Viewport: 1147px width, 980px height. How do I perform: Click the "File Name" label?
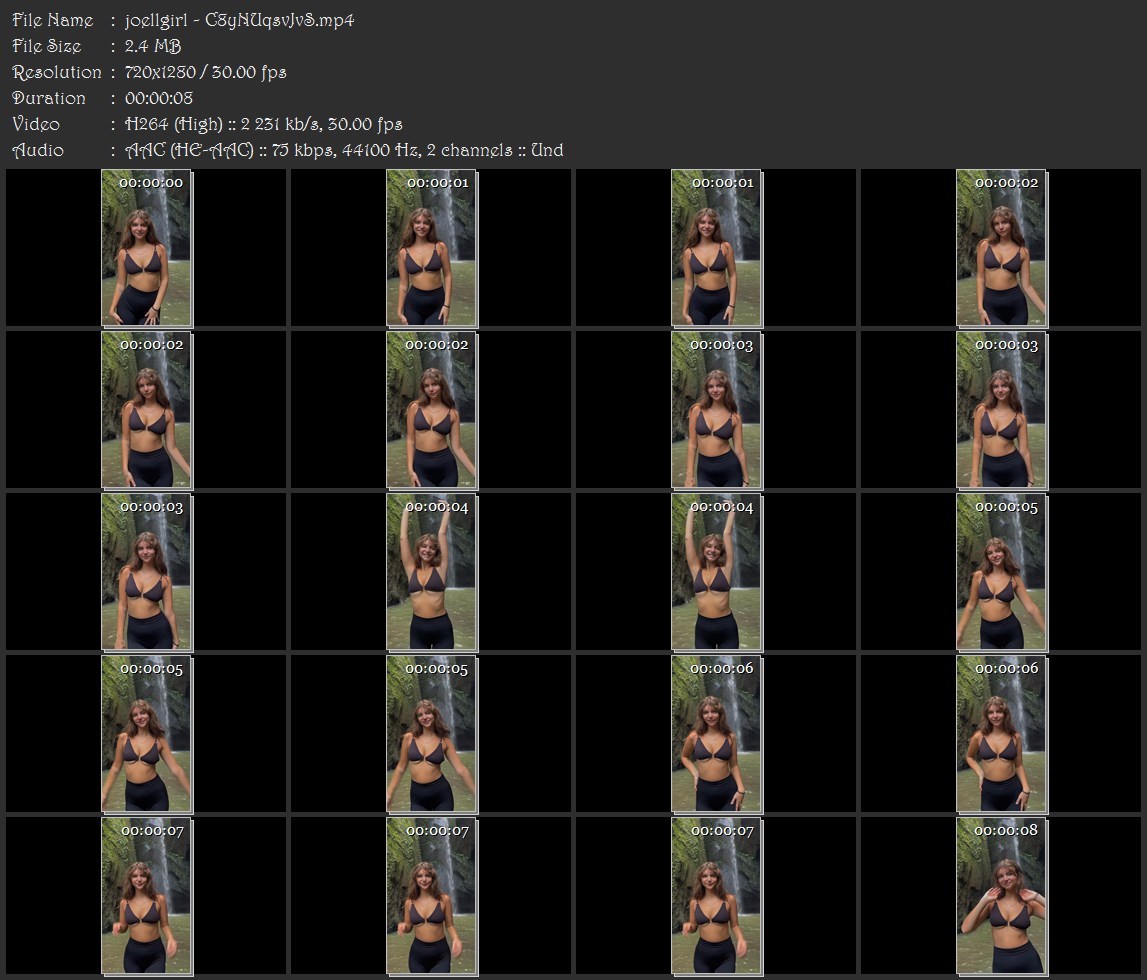(x=53, y=20)
